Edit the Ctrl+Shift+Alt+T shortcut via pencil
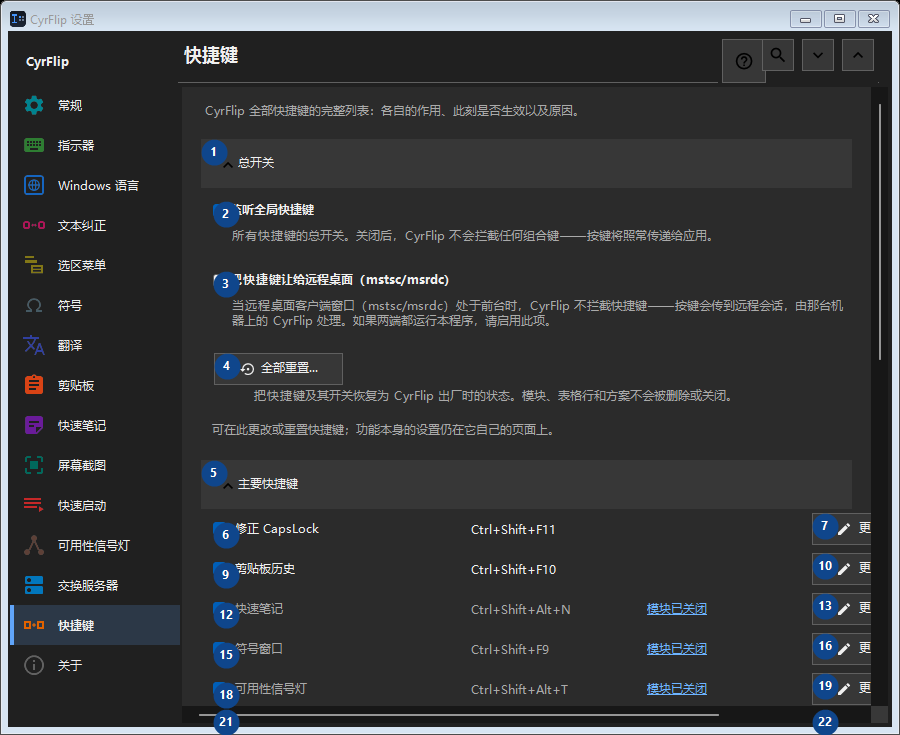This screenshot has height=735, width=900. click(844, 689)
